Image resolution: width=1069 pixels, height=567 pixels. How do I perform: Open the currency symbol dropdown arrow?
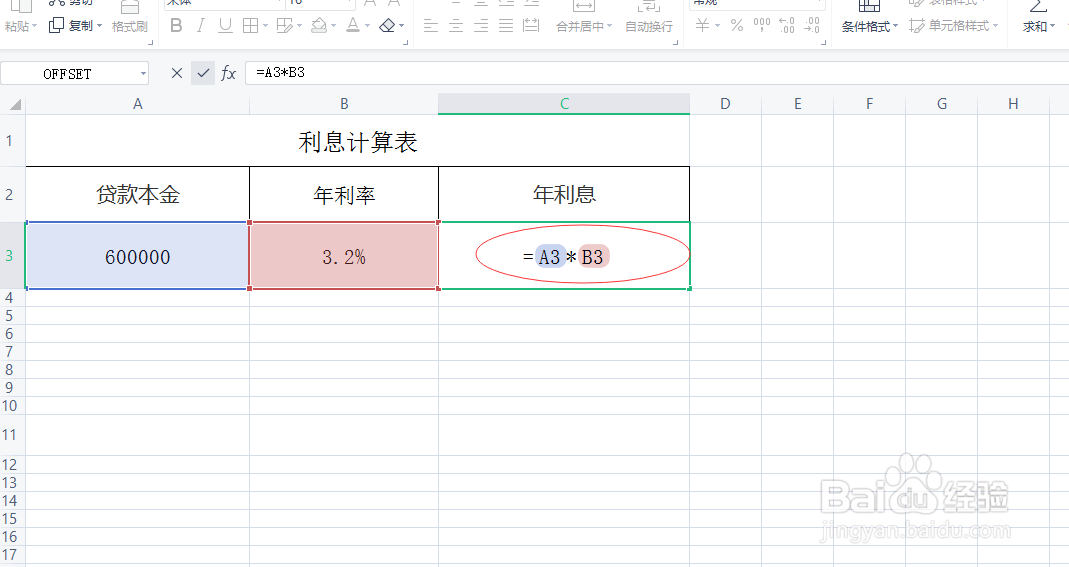717,27
